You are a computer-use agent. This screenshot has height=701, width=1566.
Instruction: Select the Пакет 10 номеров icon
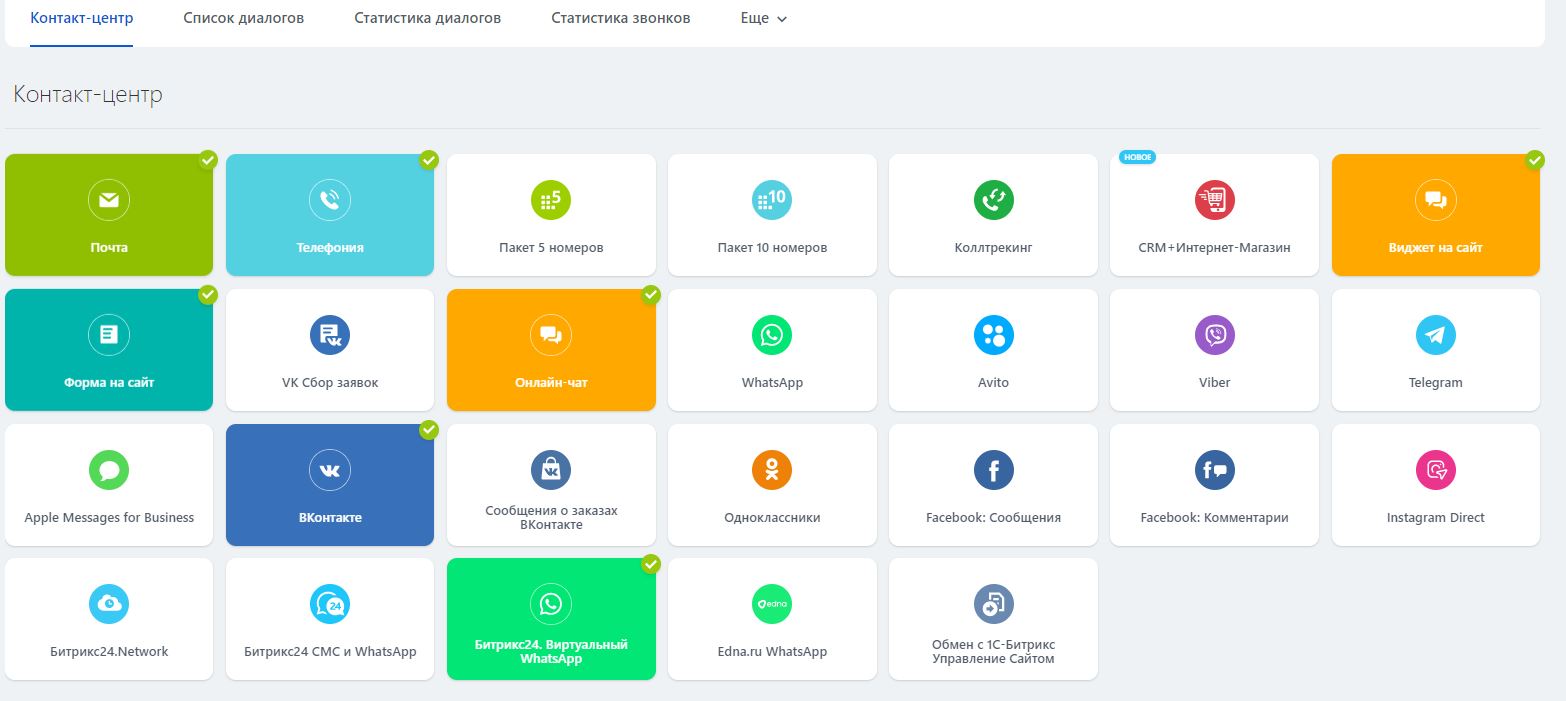pyautogui.click(x=772, y=201)
